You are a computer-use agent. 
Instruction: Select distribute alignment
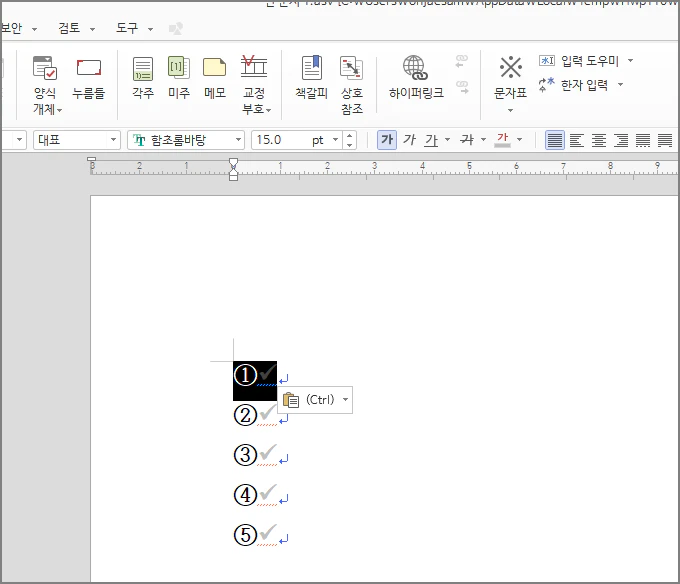[643, 140]
